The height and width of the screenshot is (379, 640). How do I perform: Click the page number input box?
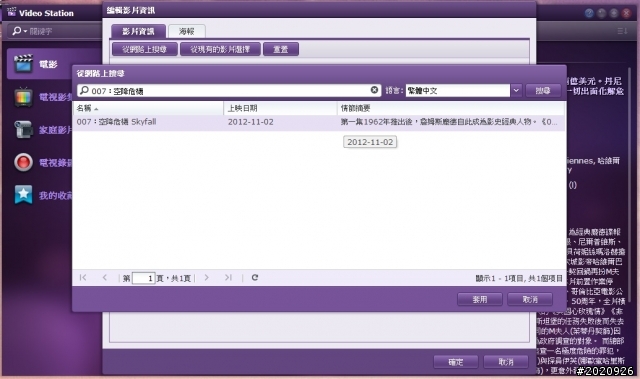tap(144, 278)
